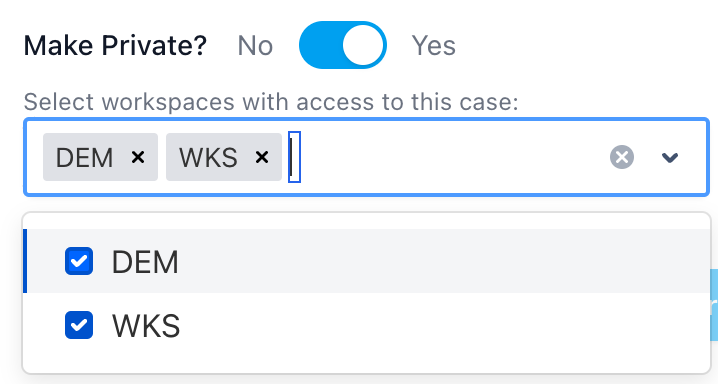Click the DEM tag label in the field
Image resolution: width=718 pixels, height=384 pixels.
(x=84, y=158)
